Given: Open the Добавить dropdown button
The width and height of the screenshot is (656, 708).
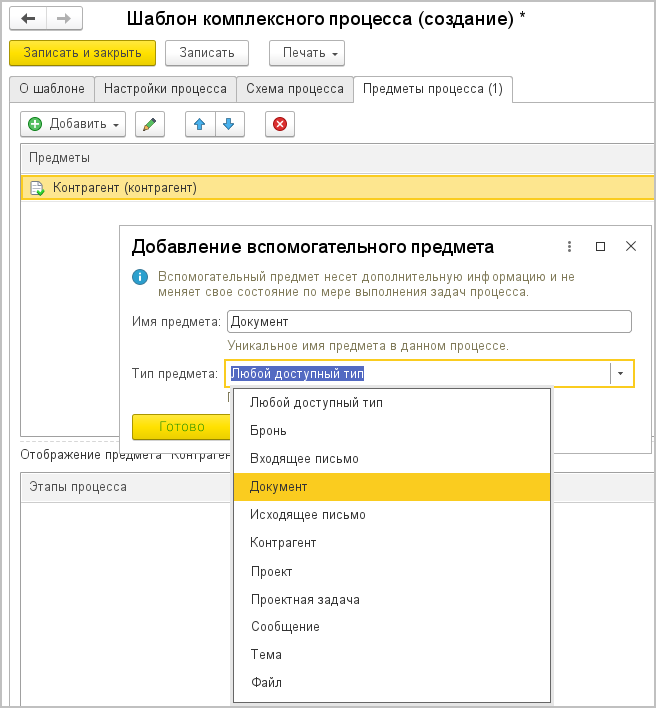Looking at the screenshot, I should 74,124.
